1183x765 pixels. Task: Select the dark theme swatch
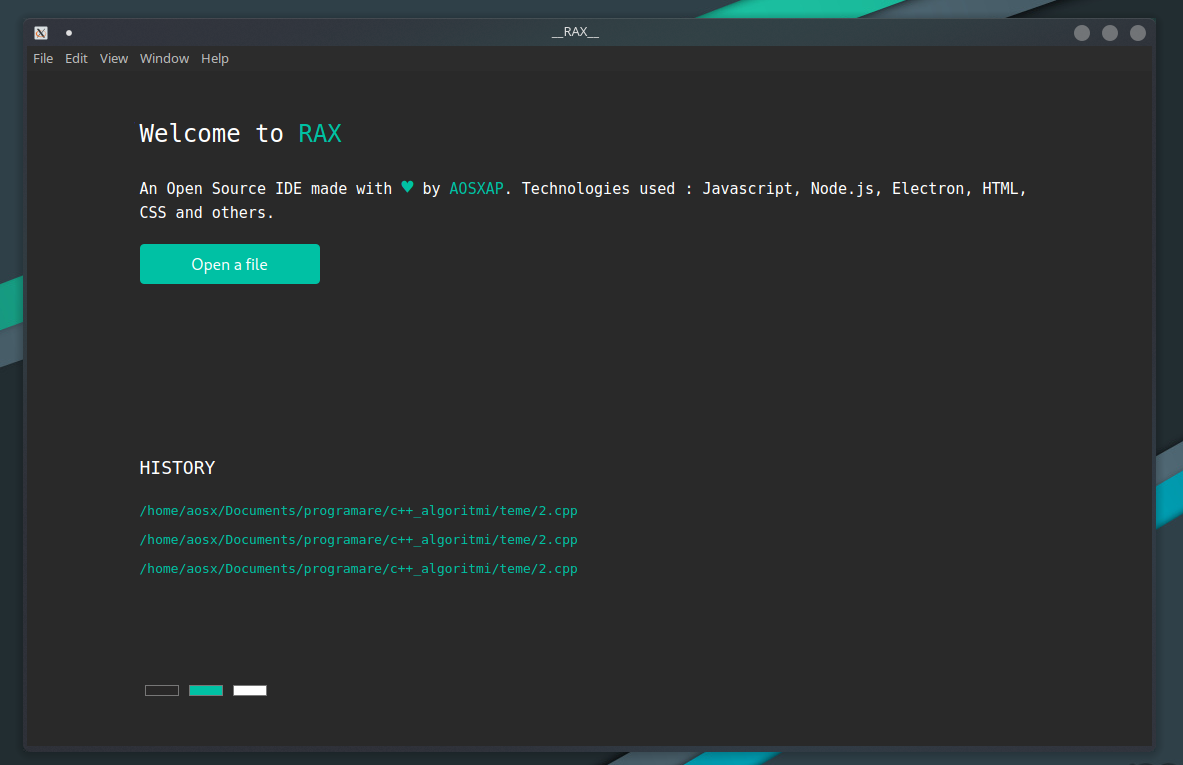click(x=161, y=690)
